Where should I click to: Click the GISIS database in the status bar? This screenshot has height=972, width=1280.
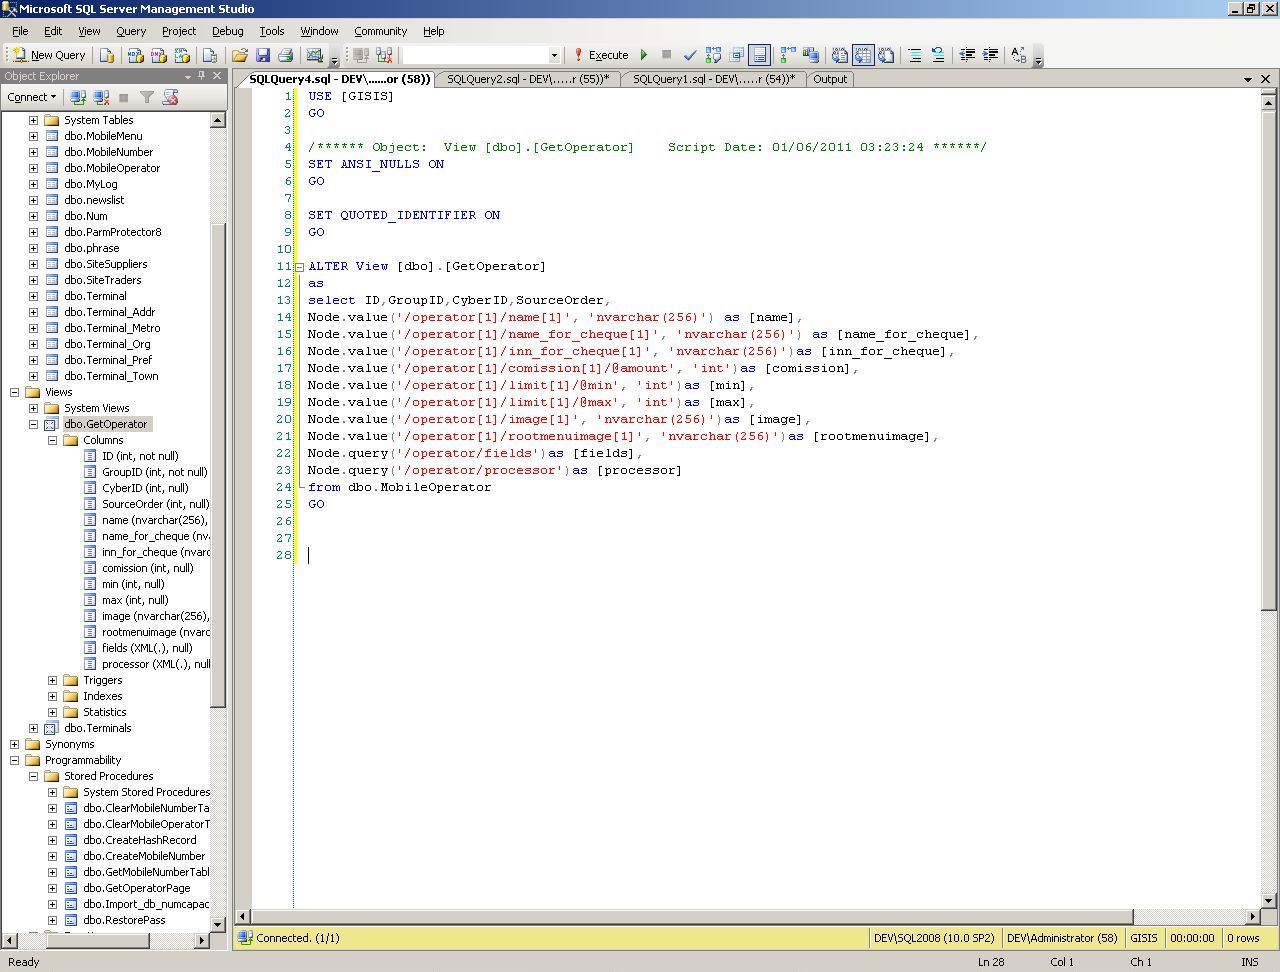click(x=1144, y=938)
